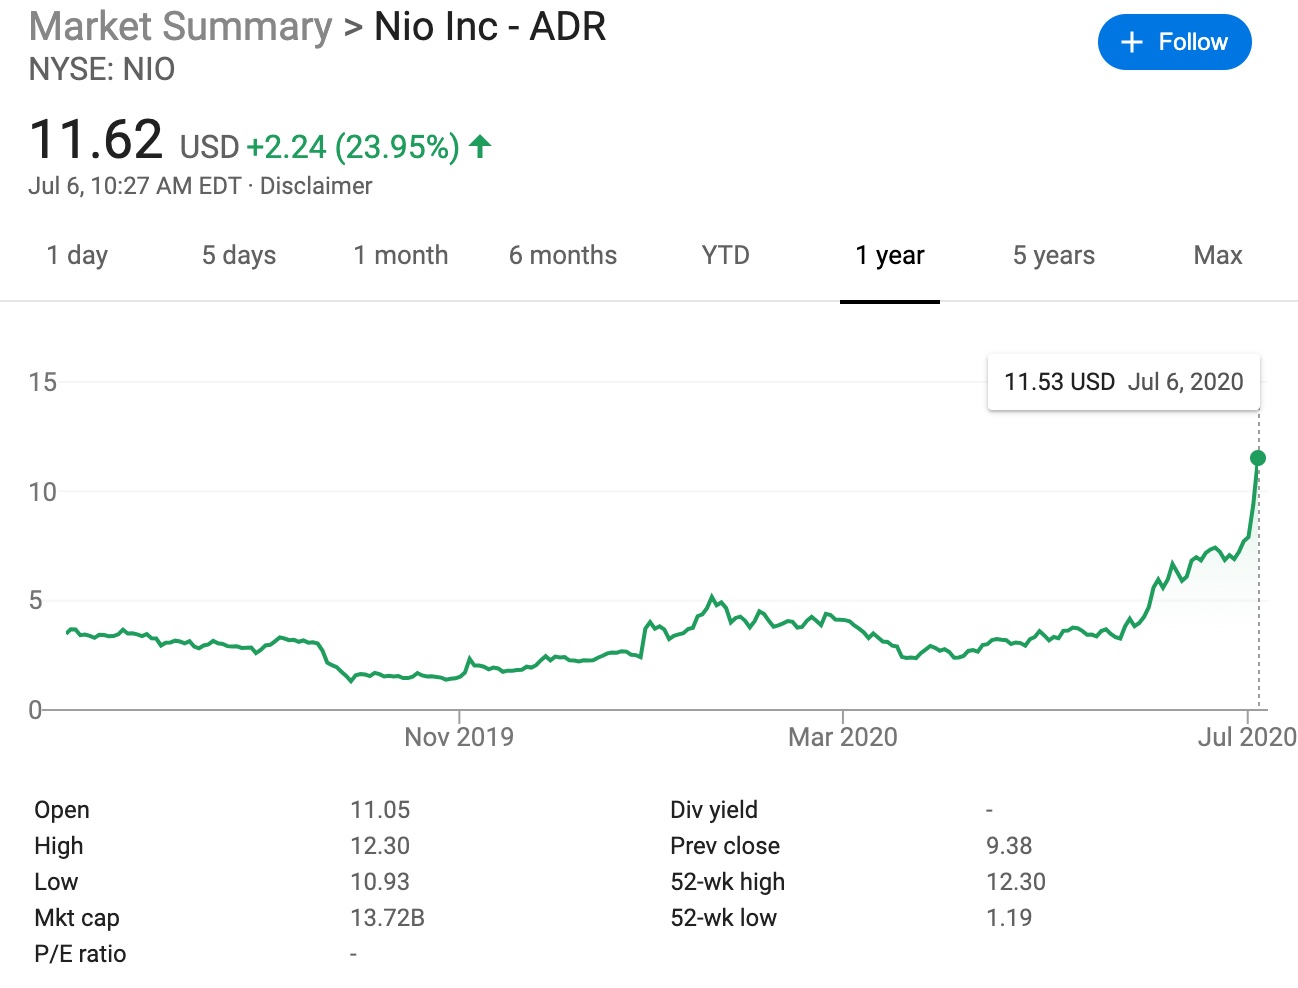Open the Disclaimer link
The height and width of the screenshot is (988, 1298).
316,185
